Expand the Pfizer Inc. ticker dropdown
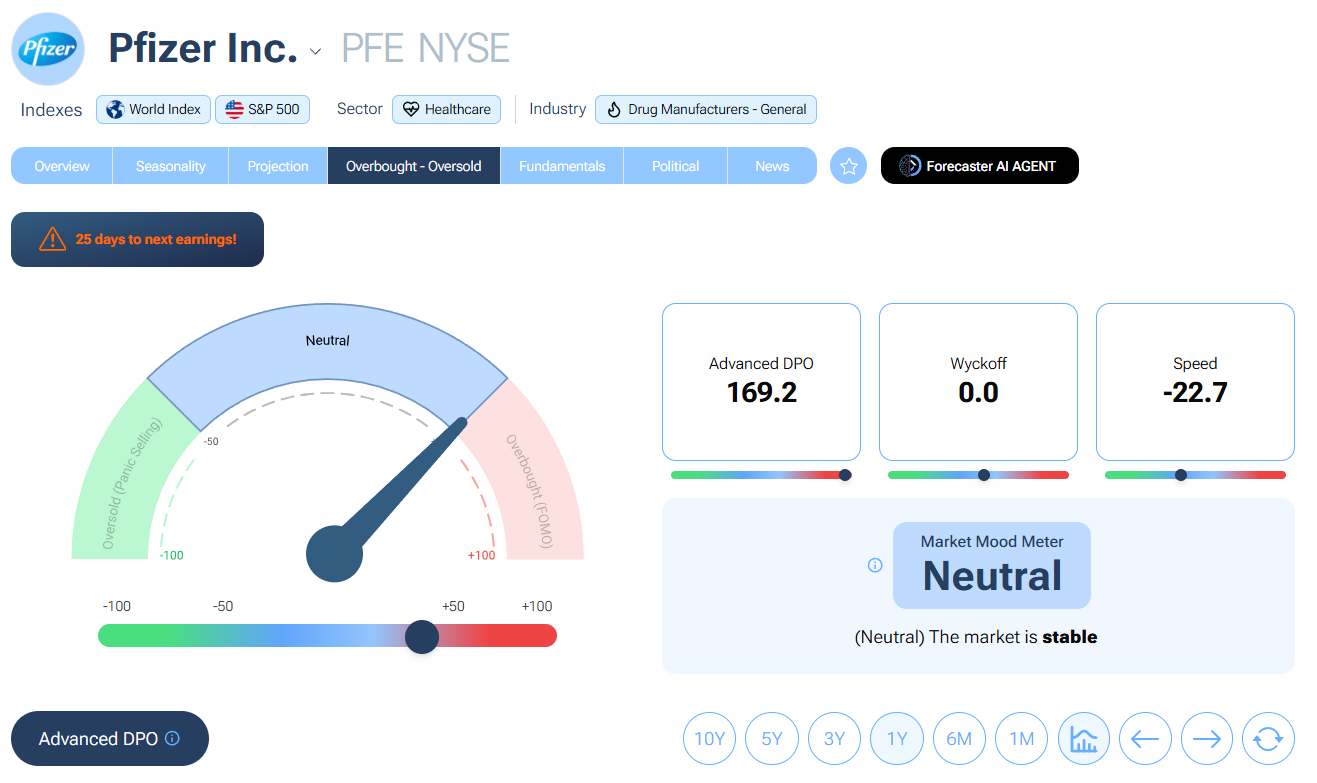 point(316,51)
